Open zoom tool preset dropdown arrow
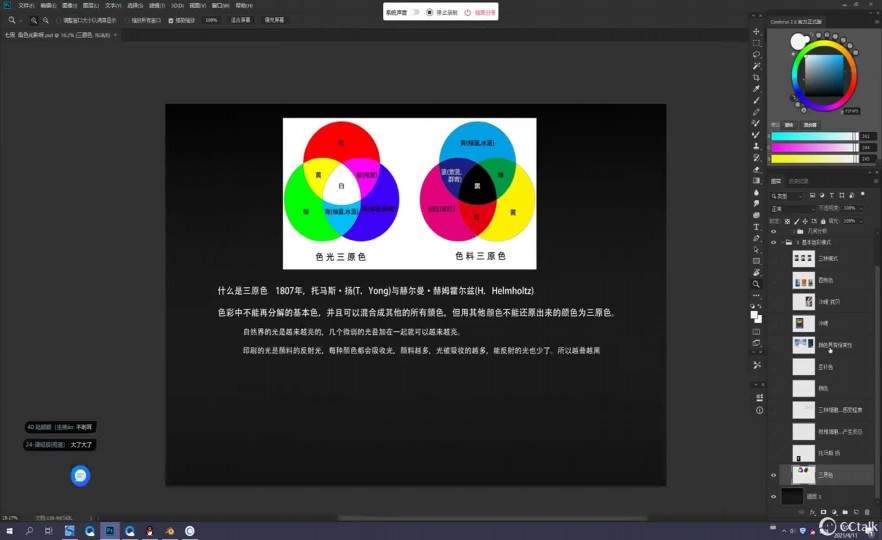Viewport: 882px width, 540px height. (21, 21)
